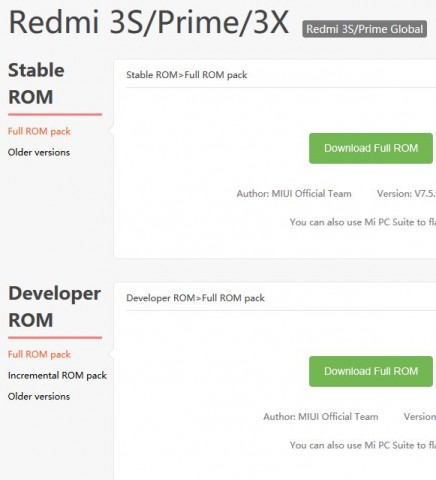Click the Version label in Developer section
436x480 pixels.
[420, 417]
